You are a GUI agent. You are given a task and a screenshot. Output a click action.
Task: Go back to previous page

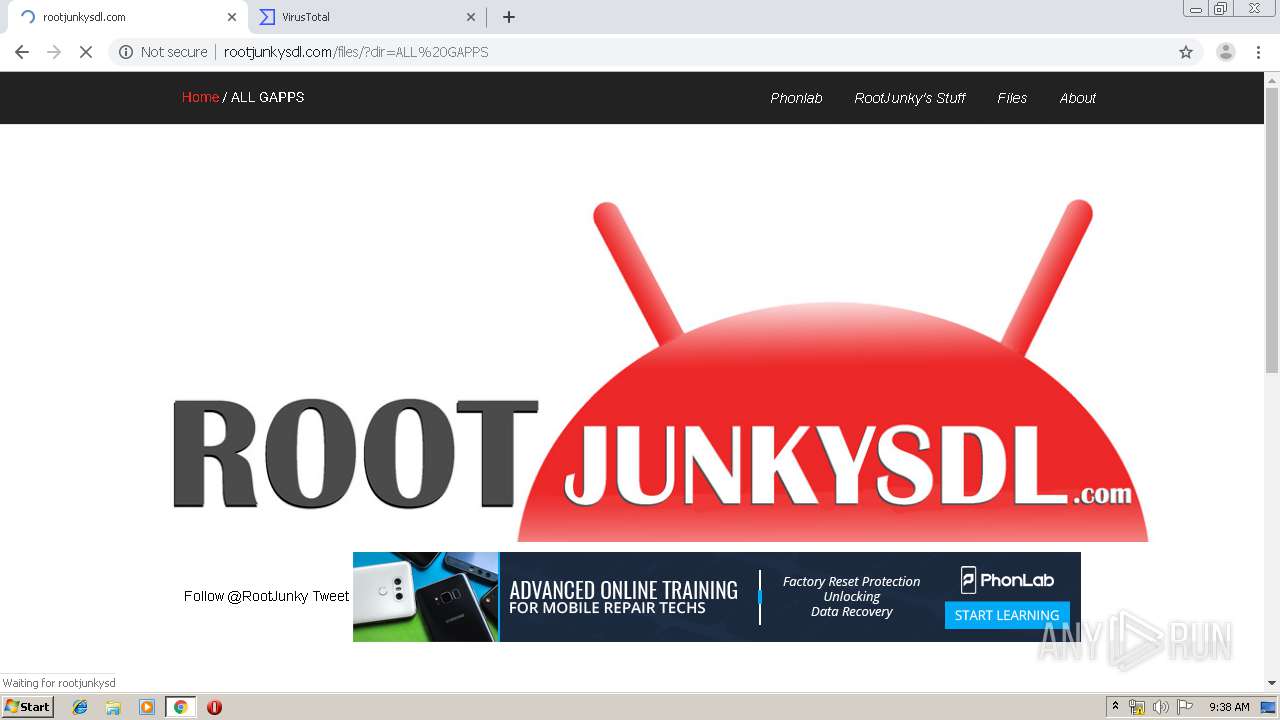[x=22, y=52]
